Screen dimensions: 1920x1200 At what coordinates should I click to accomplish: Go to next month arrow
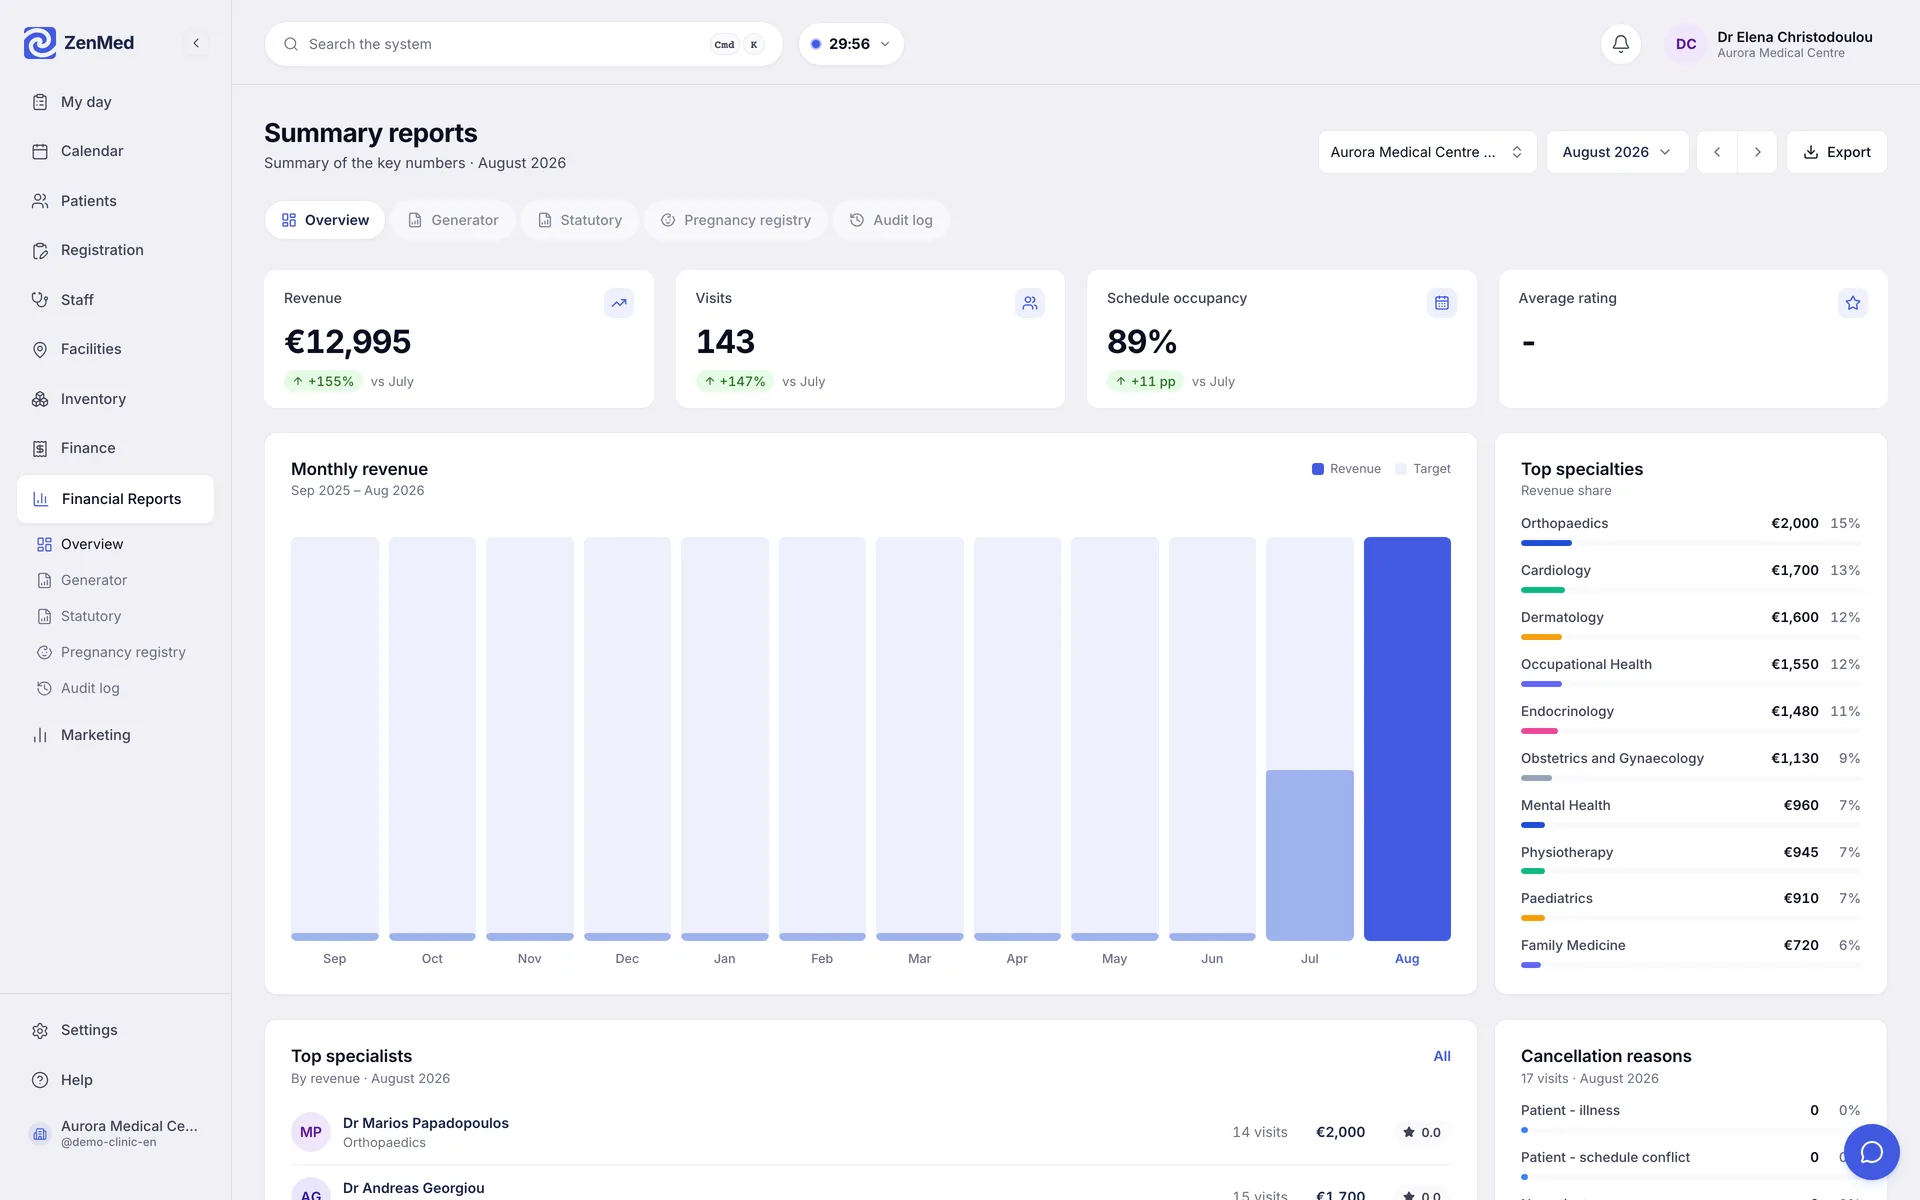[1757, 152]
